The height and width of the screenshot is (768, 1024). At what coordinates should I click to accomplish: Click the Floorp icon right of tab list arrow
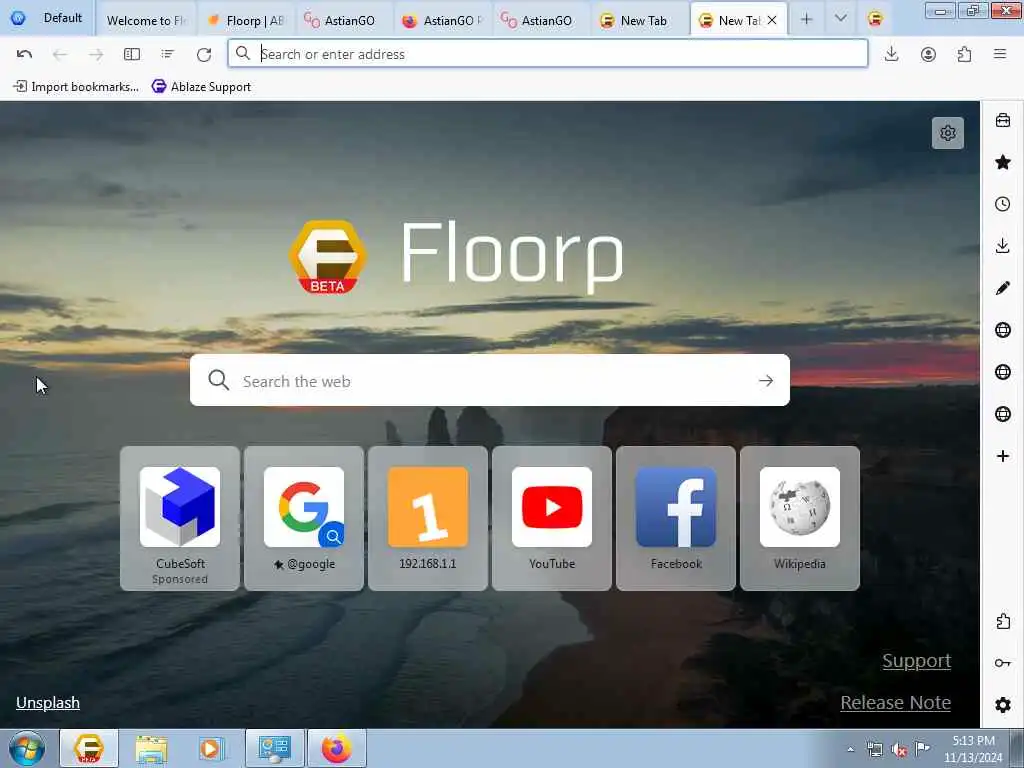pos(875,19)
